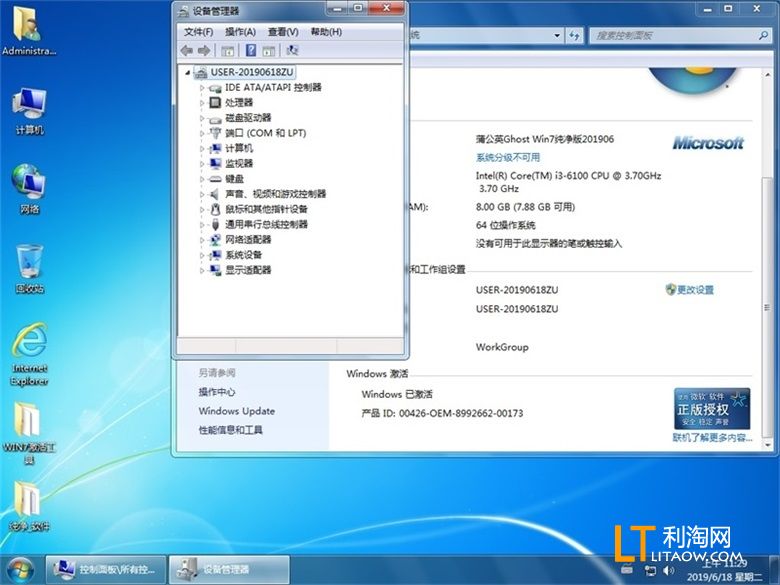Viewport: 780px width, 585px height.
Task: Select 系统设备 tree item
Action: pyautogui.click(x=243, y=255)
